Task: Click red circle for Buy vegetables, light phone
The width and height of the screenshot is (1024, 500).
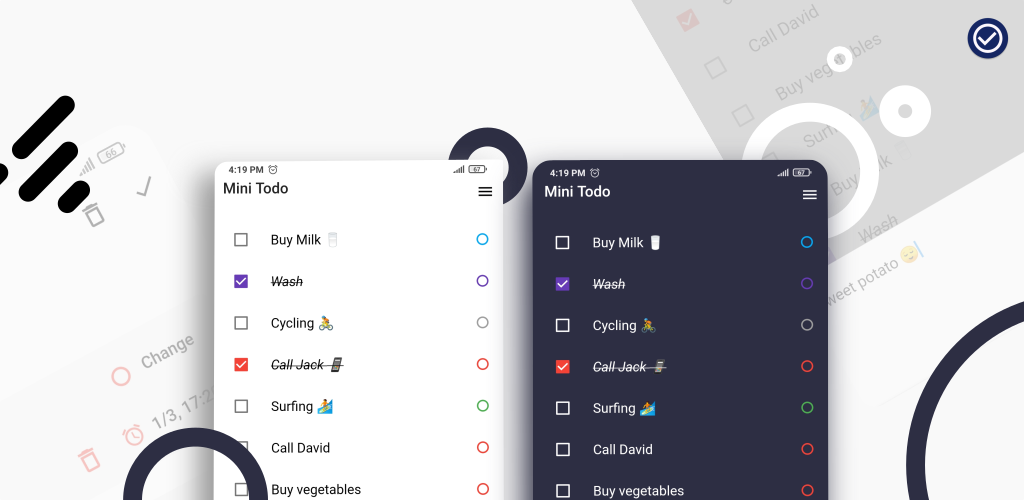Action: [x=483, y=489]
